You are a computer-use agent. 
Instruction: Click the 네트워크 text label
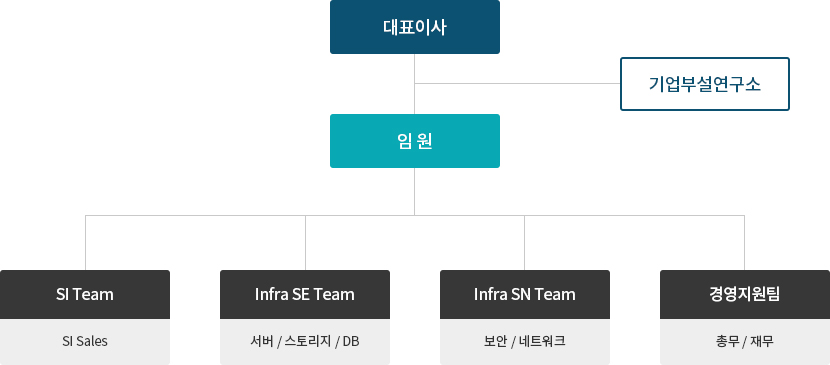(542, 342)
